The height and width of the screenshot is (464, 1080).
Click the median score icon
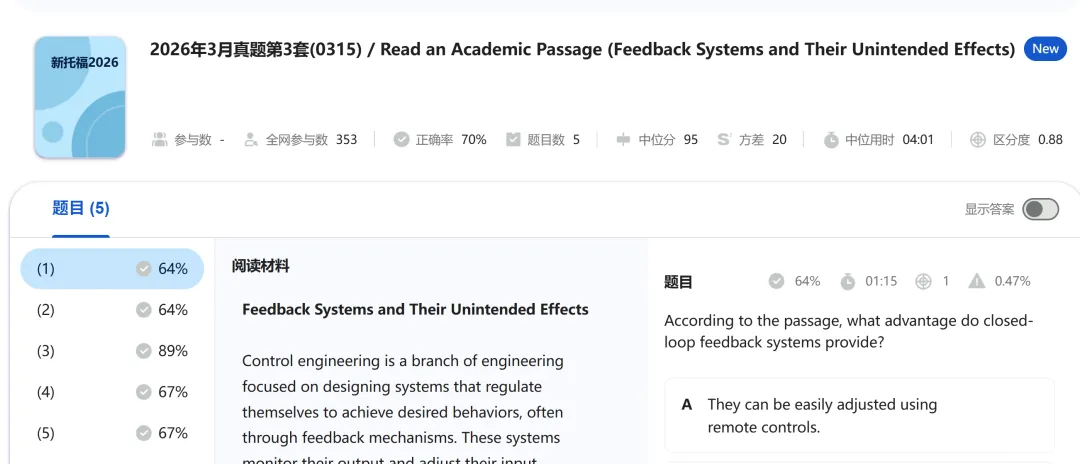point(624,140)
